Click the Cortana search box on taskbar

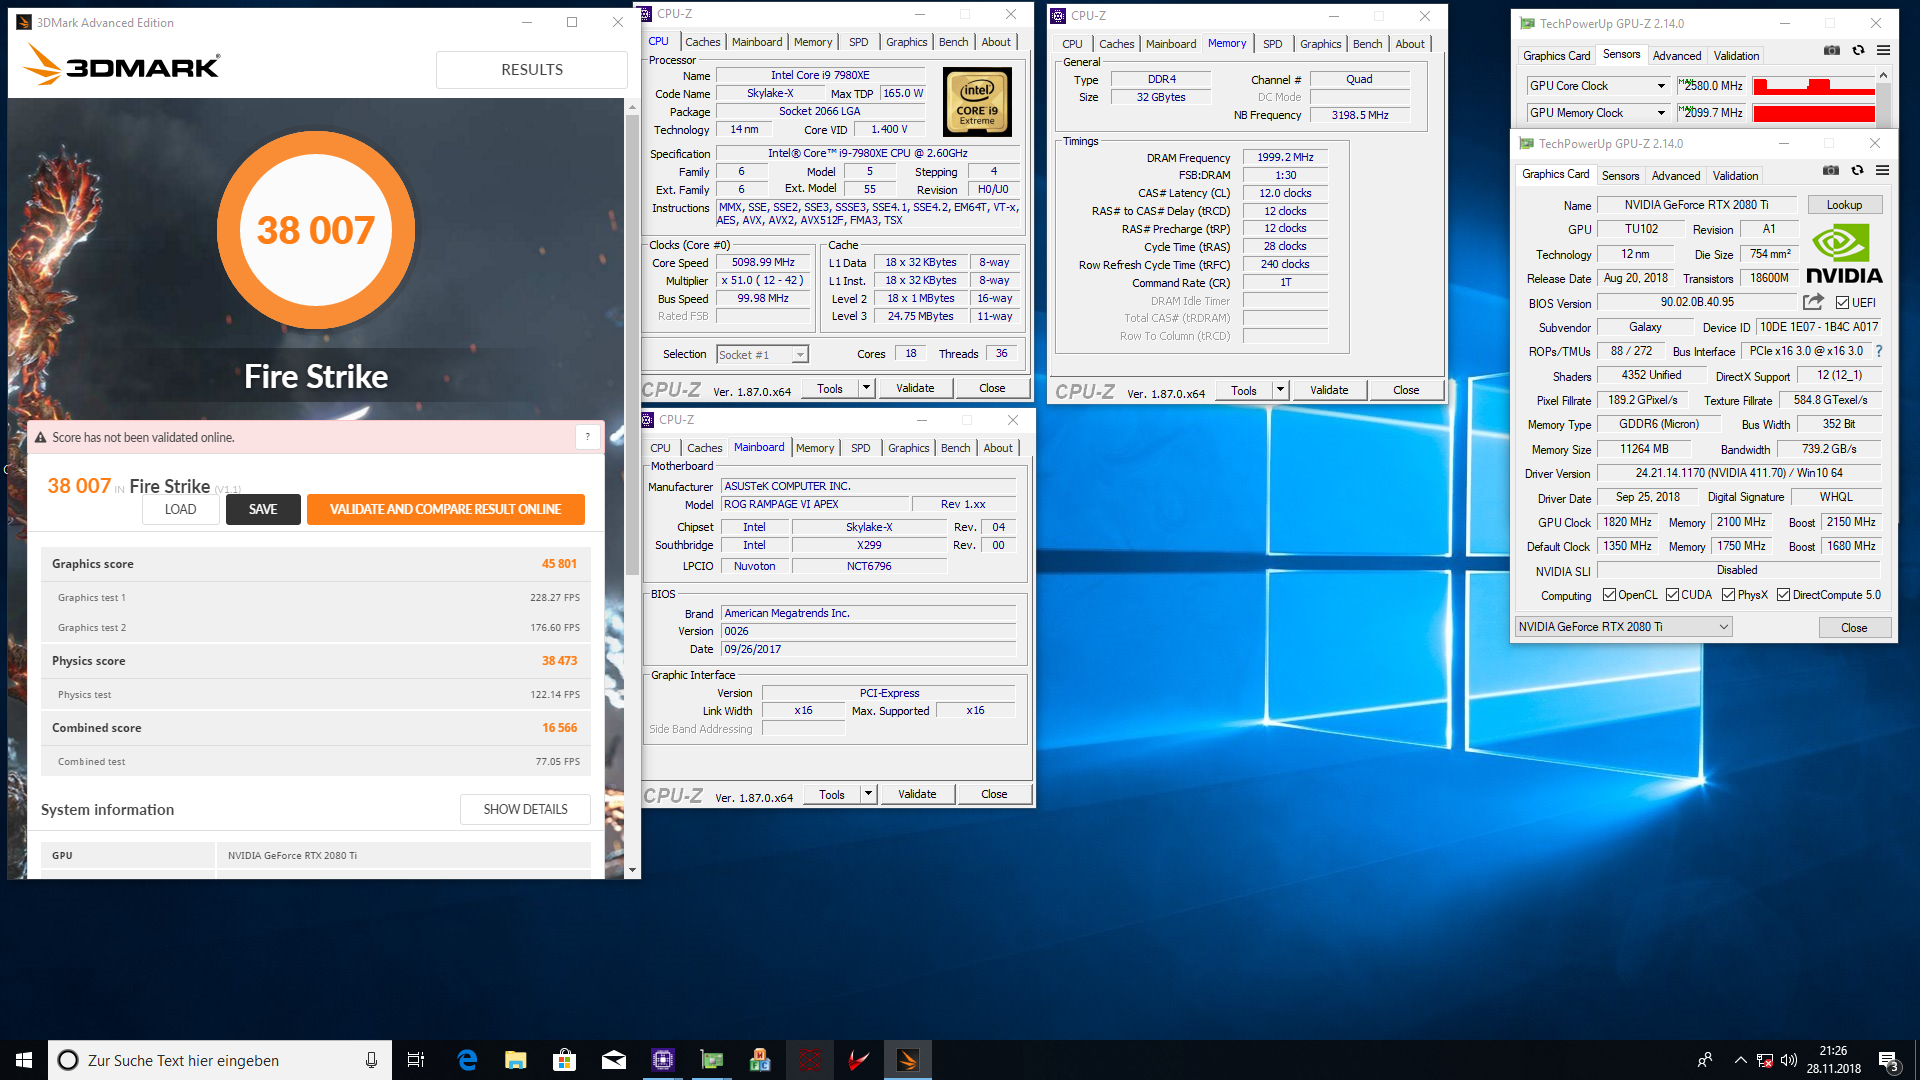tap(219, 1060)
